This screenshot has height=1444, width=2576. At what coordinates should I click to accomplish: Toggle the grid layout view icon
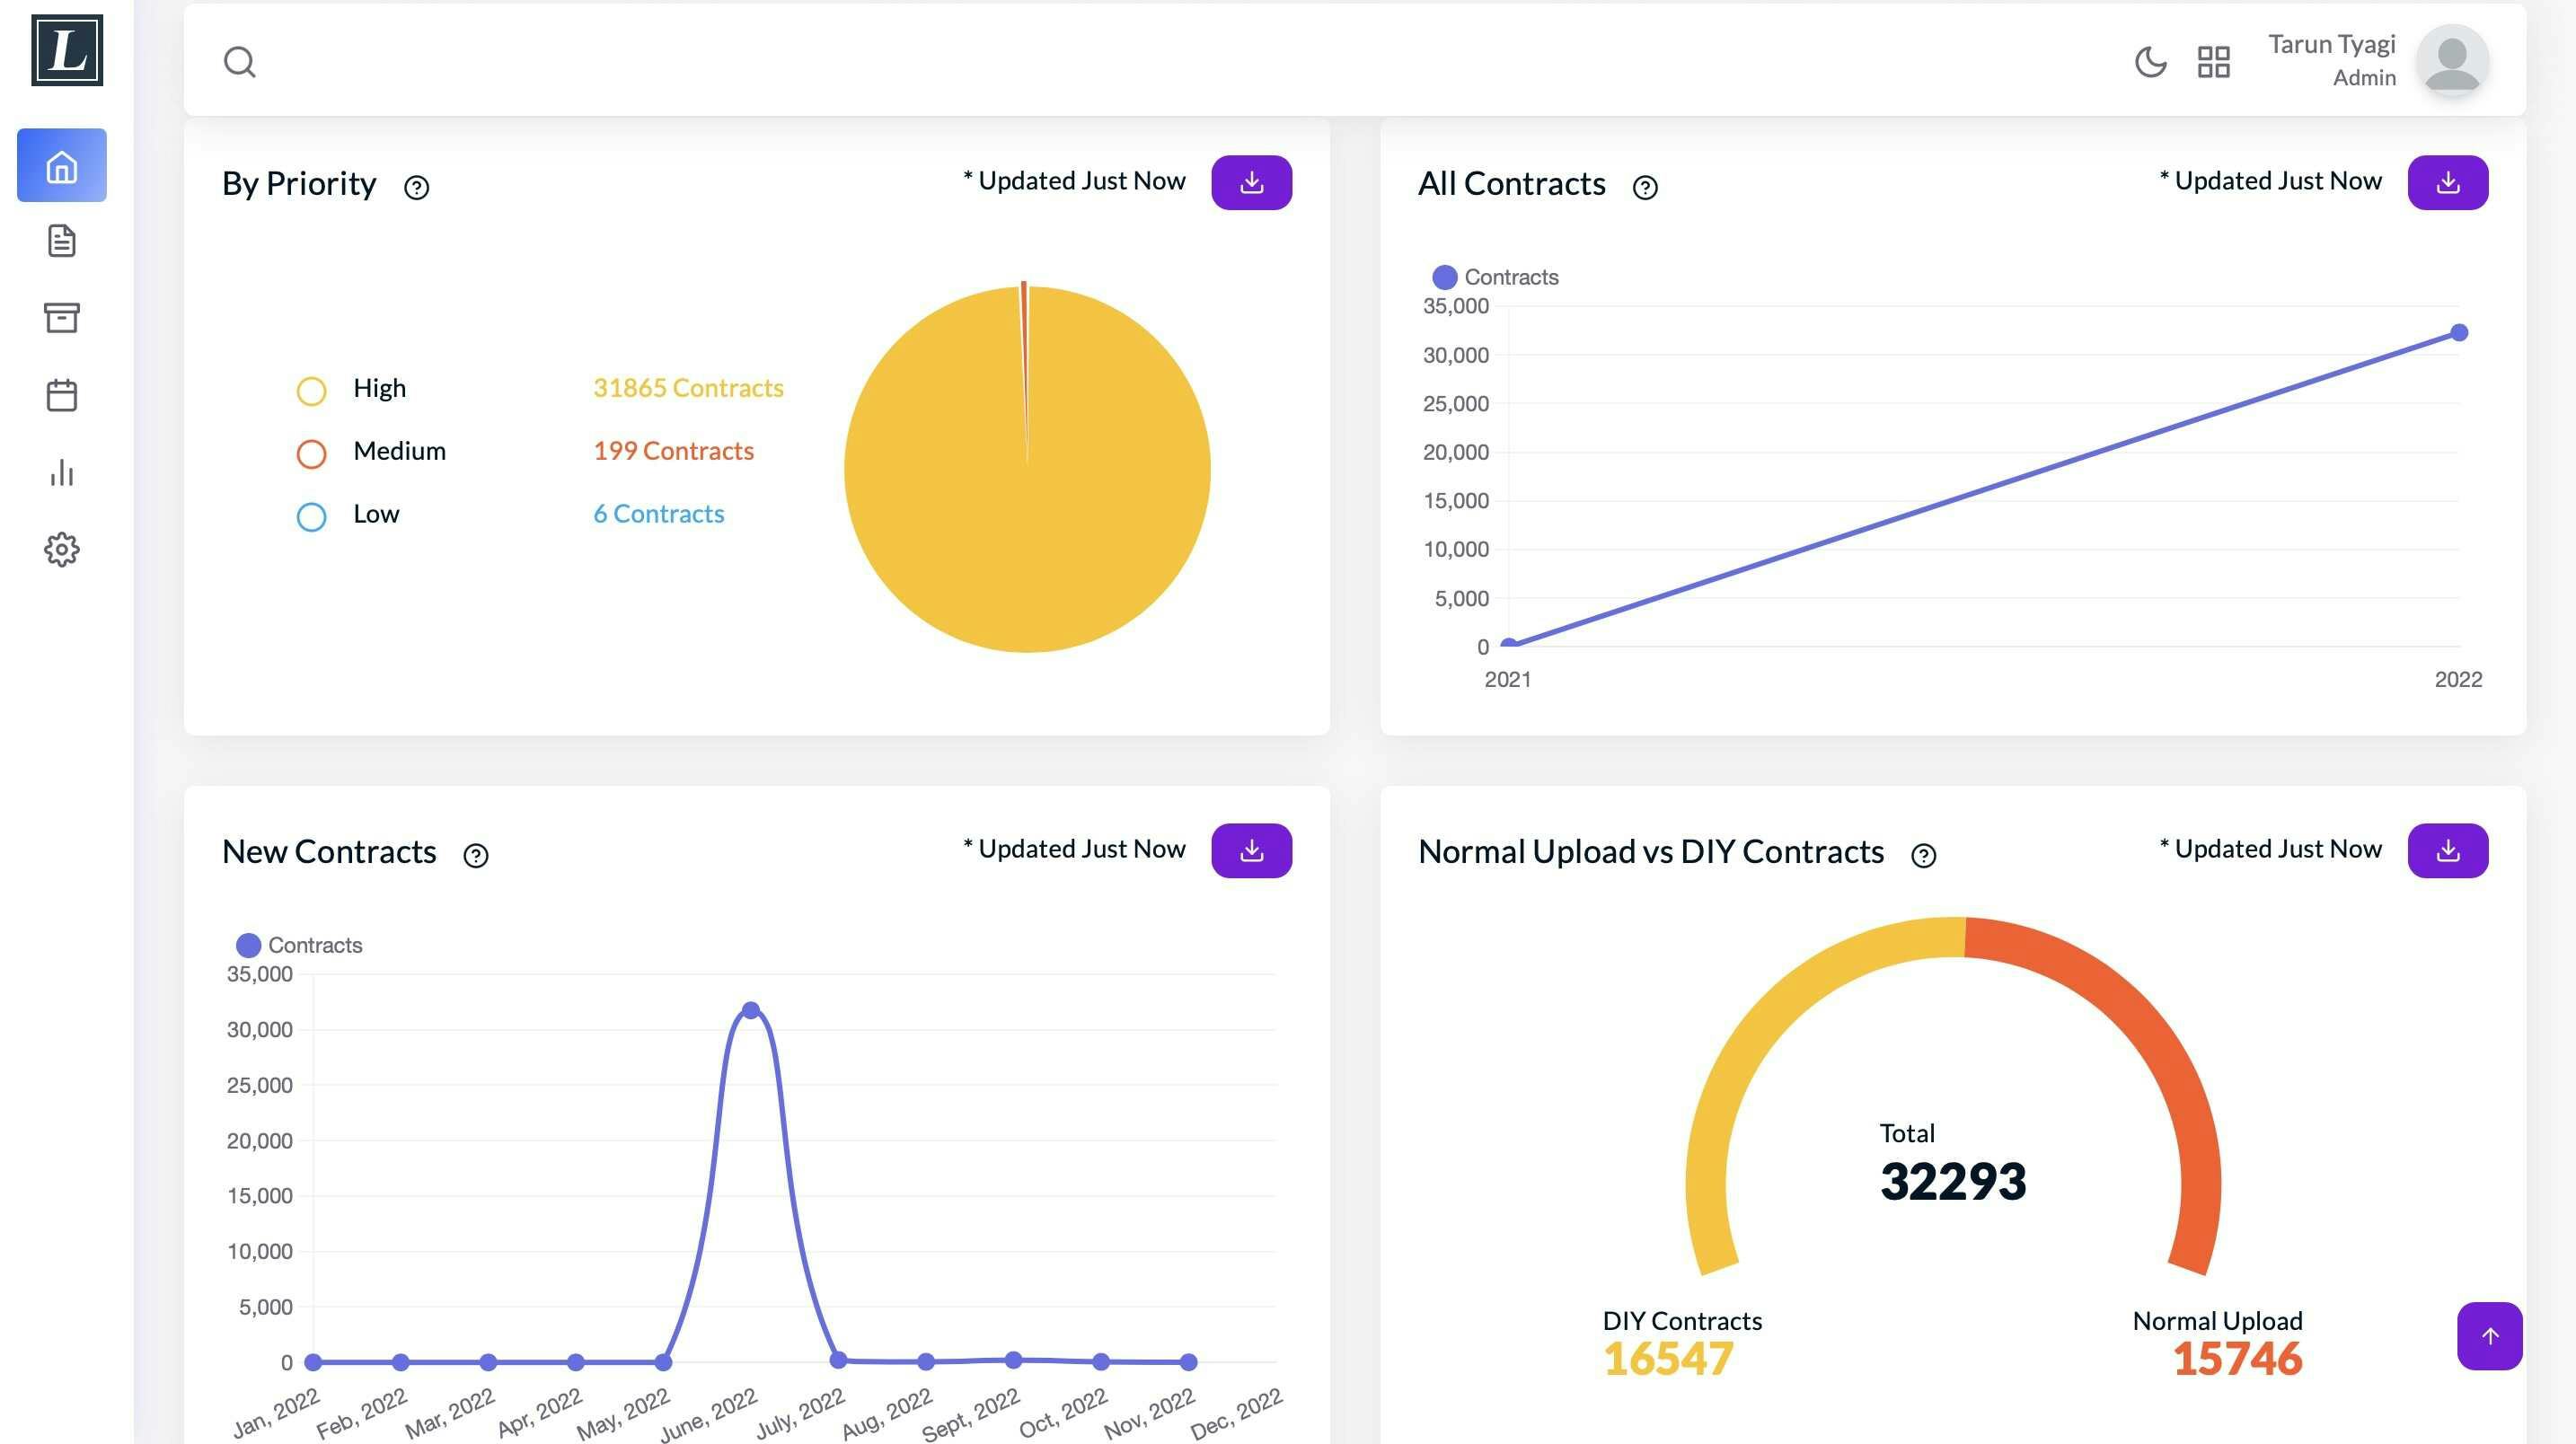2213,60
